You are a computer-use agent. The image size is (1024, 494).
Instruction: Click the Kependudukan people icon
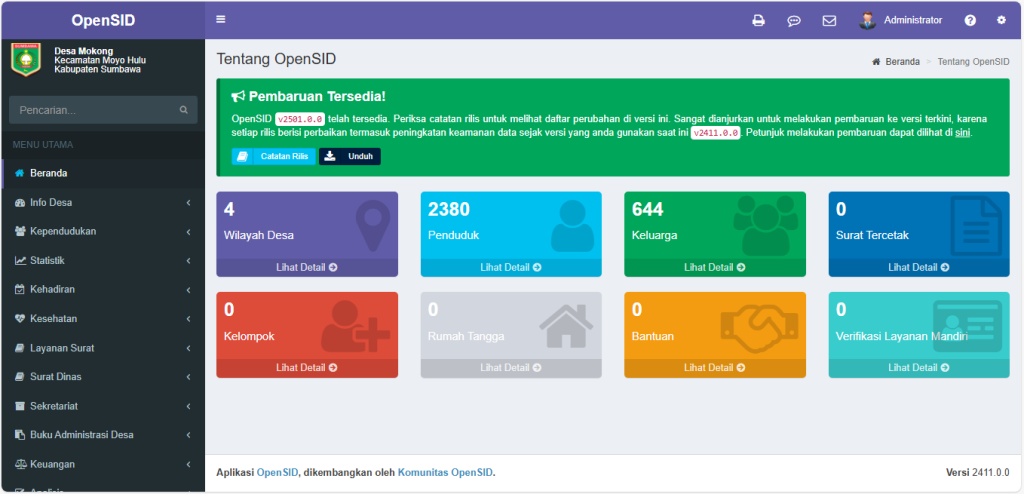[x=20, y=231]
